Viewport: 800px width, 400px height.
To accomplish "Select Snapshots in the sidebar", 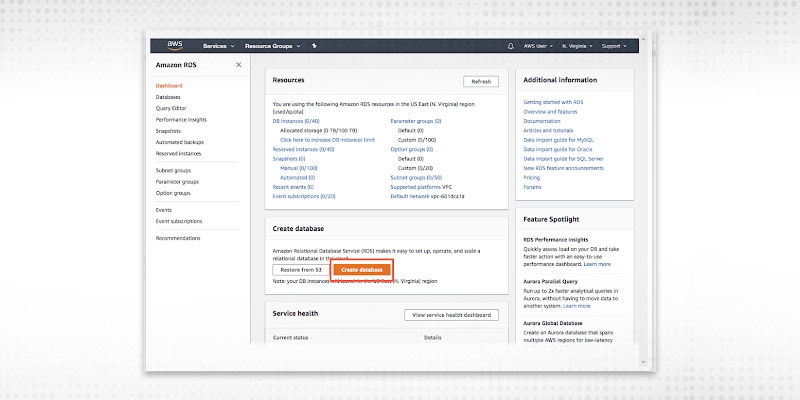I will [x=168, y=131].
